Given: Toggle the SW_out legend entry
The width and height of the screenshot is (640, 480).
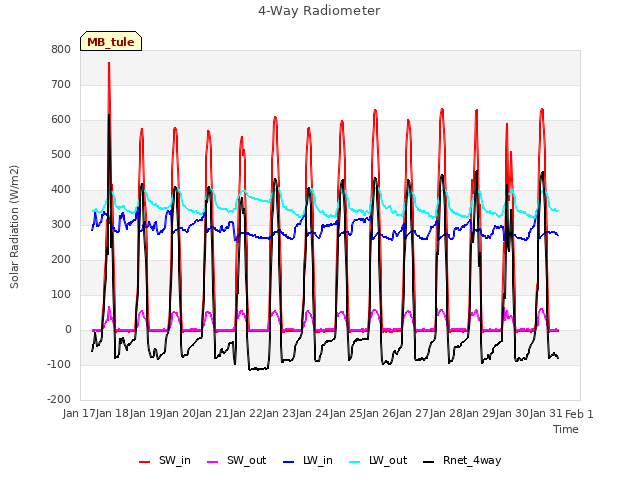Looking at the screenshot, I should tap(237, 460).
